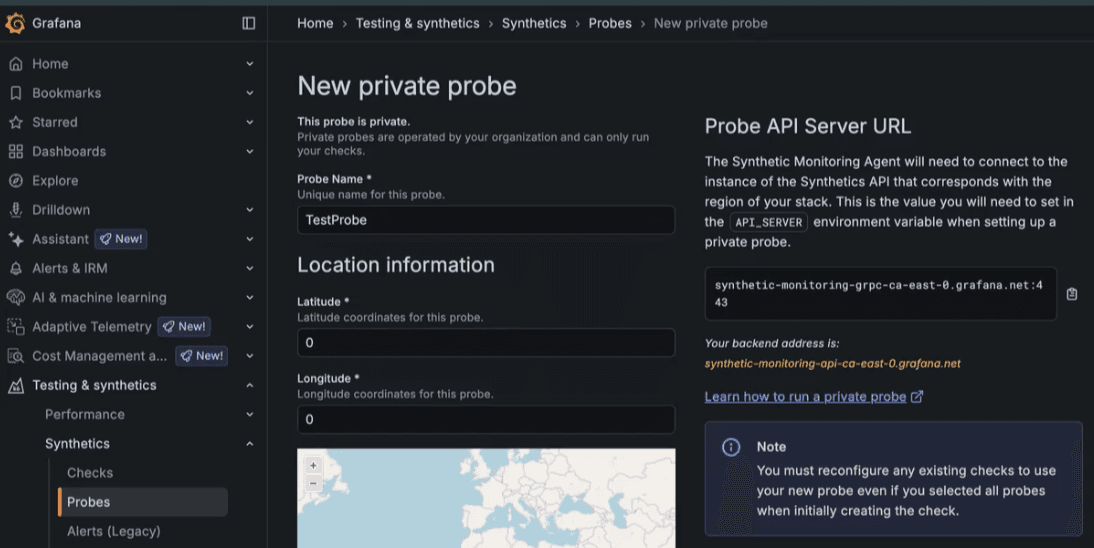Expand the AI & machine learning chevron
Screen dimensions: 1094x548
(249, 297)
